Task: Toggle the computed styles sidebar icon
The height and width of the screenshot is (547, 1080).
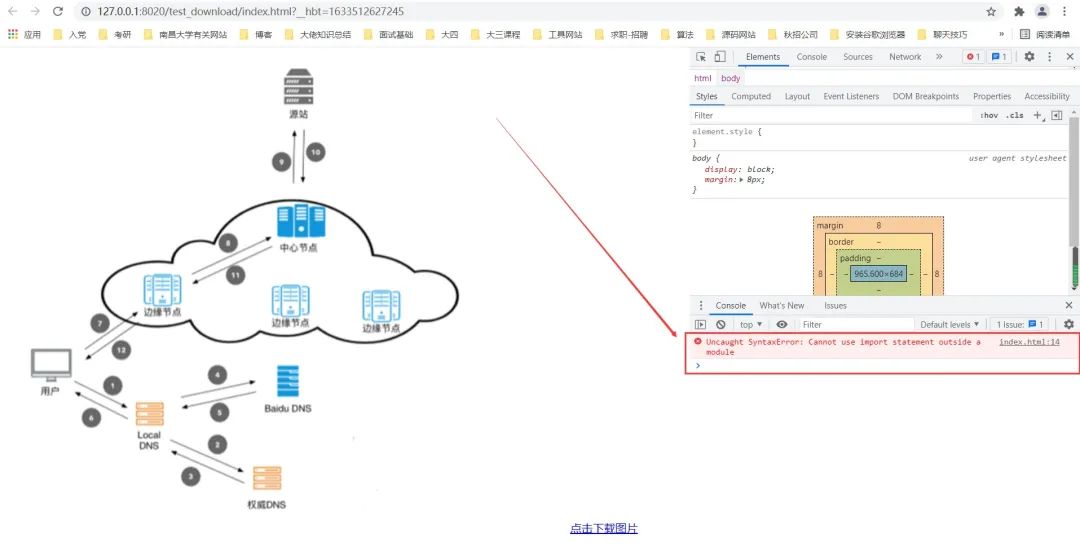Action: click(x=1057, y=116)
